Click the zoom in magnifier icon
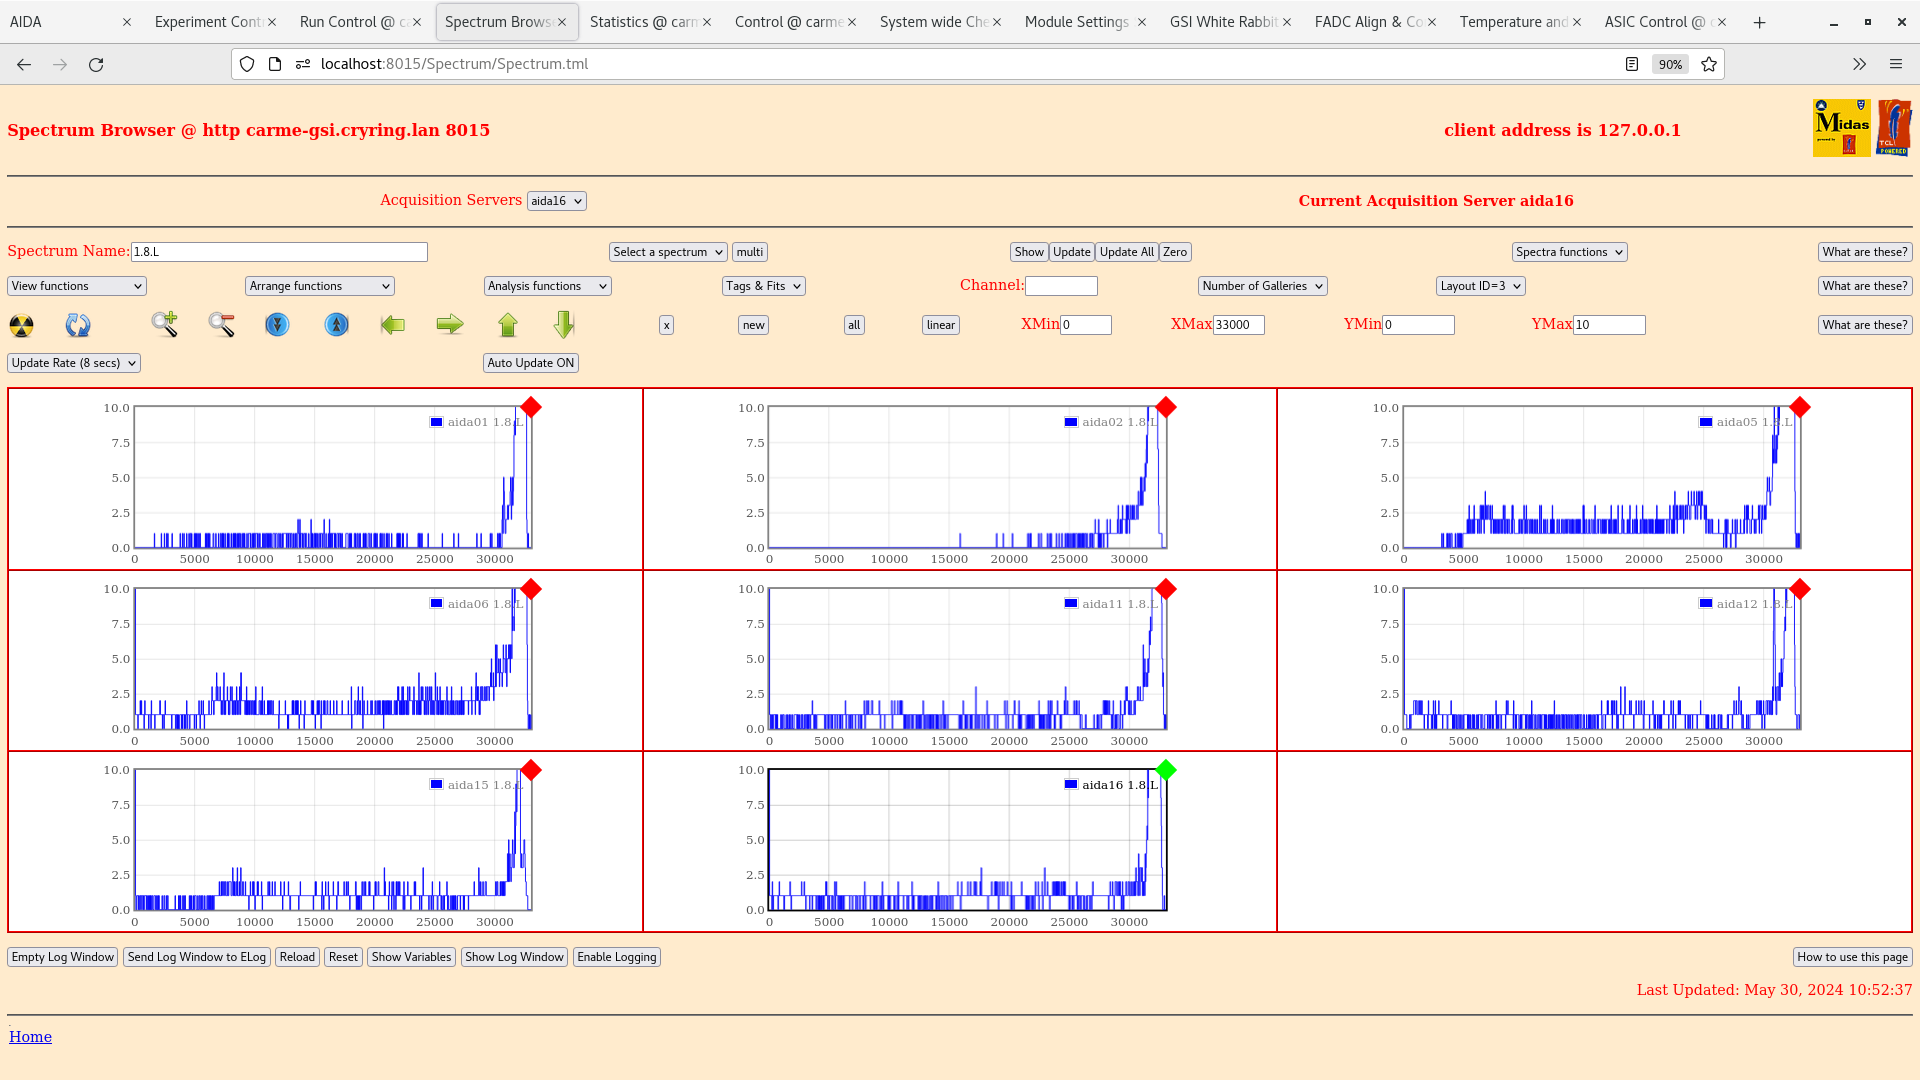The height and width of the screenshot is (1080, 1920). (164, 324)
